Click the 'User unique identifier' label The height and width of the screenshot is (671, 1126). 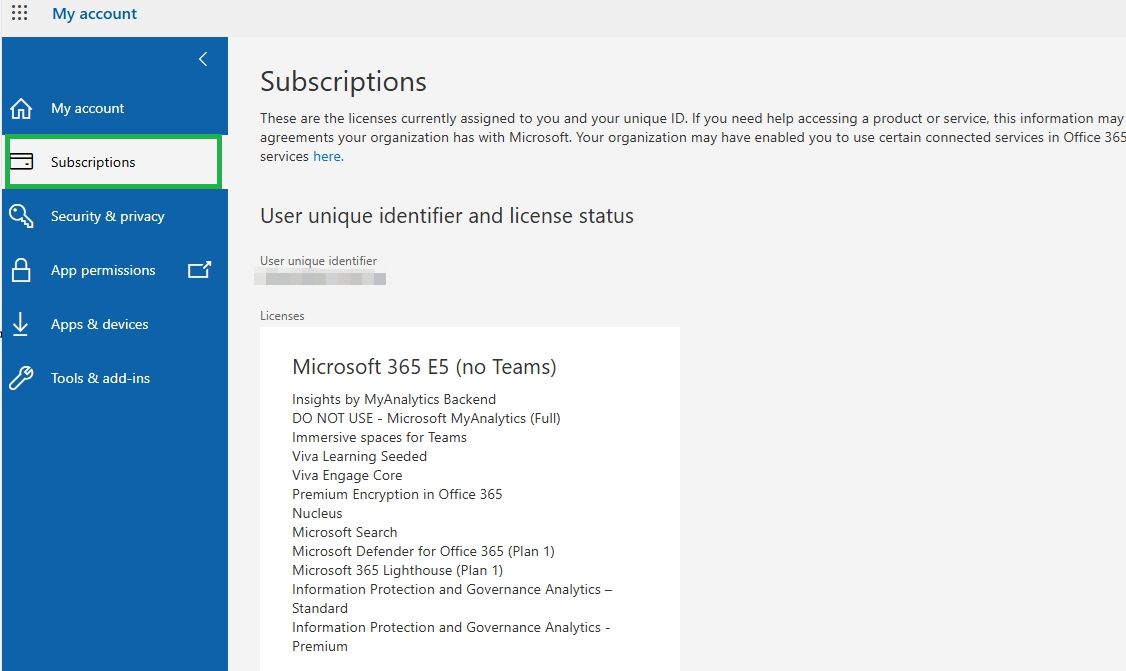click(318, 261)
